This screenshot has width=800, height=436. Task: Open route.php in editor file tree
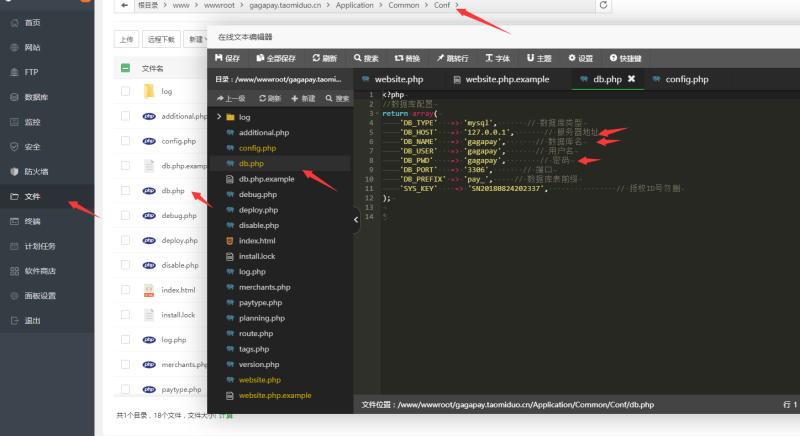tap(256, 334)
